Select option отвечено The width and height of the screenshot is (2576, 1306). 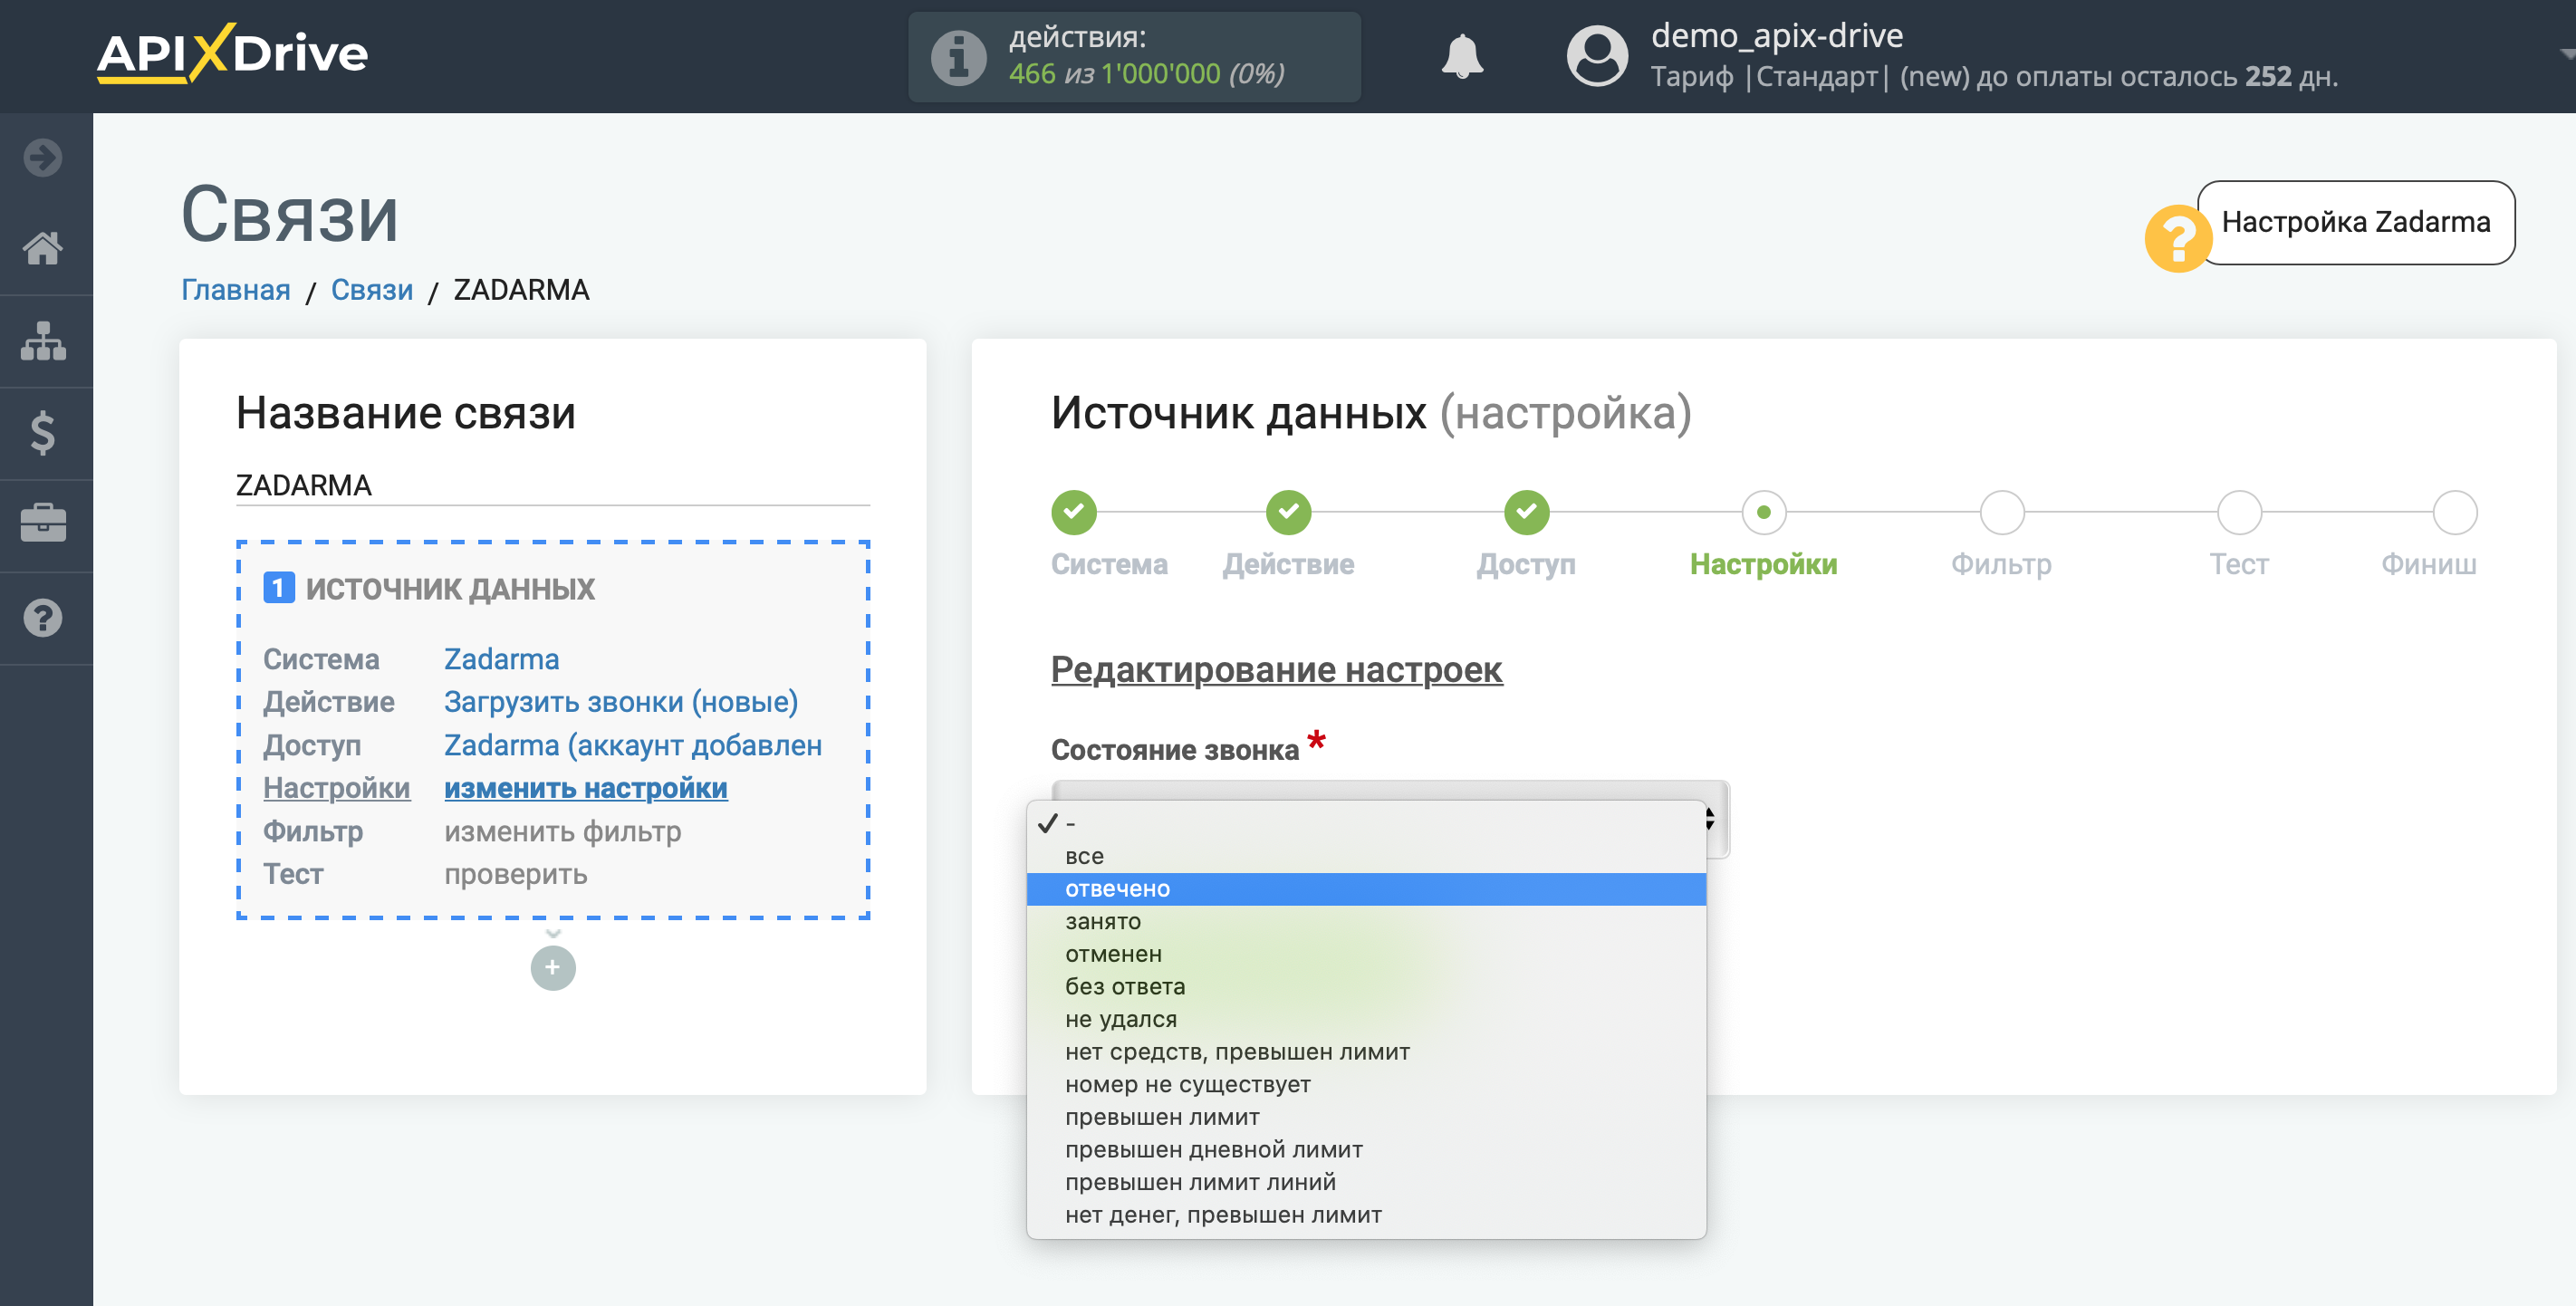1366,889
